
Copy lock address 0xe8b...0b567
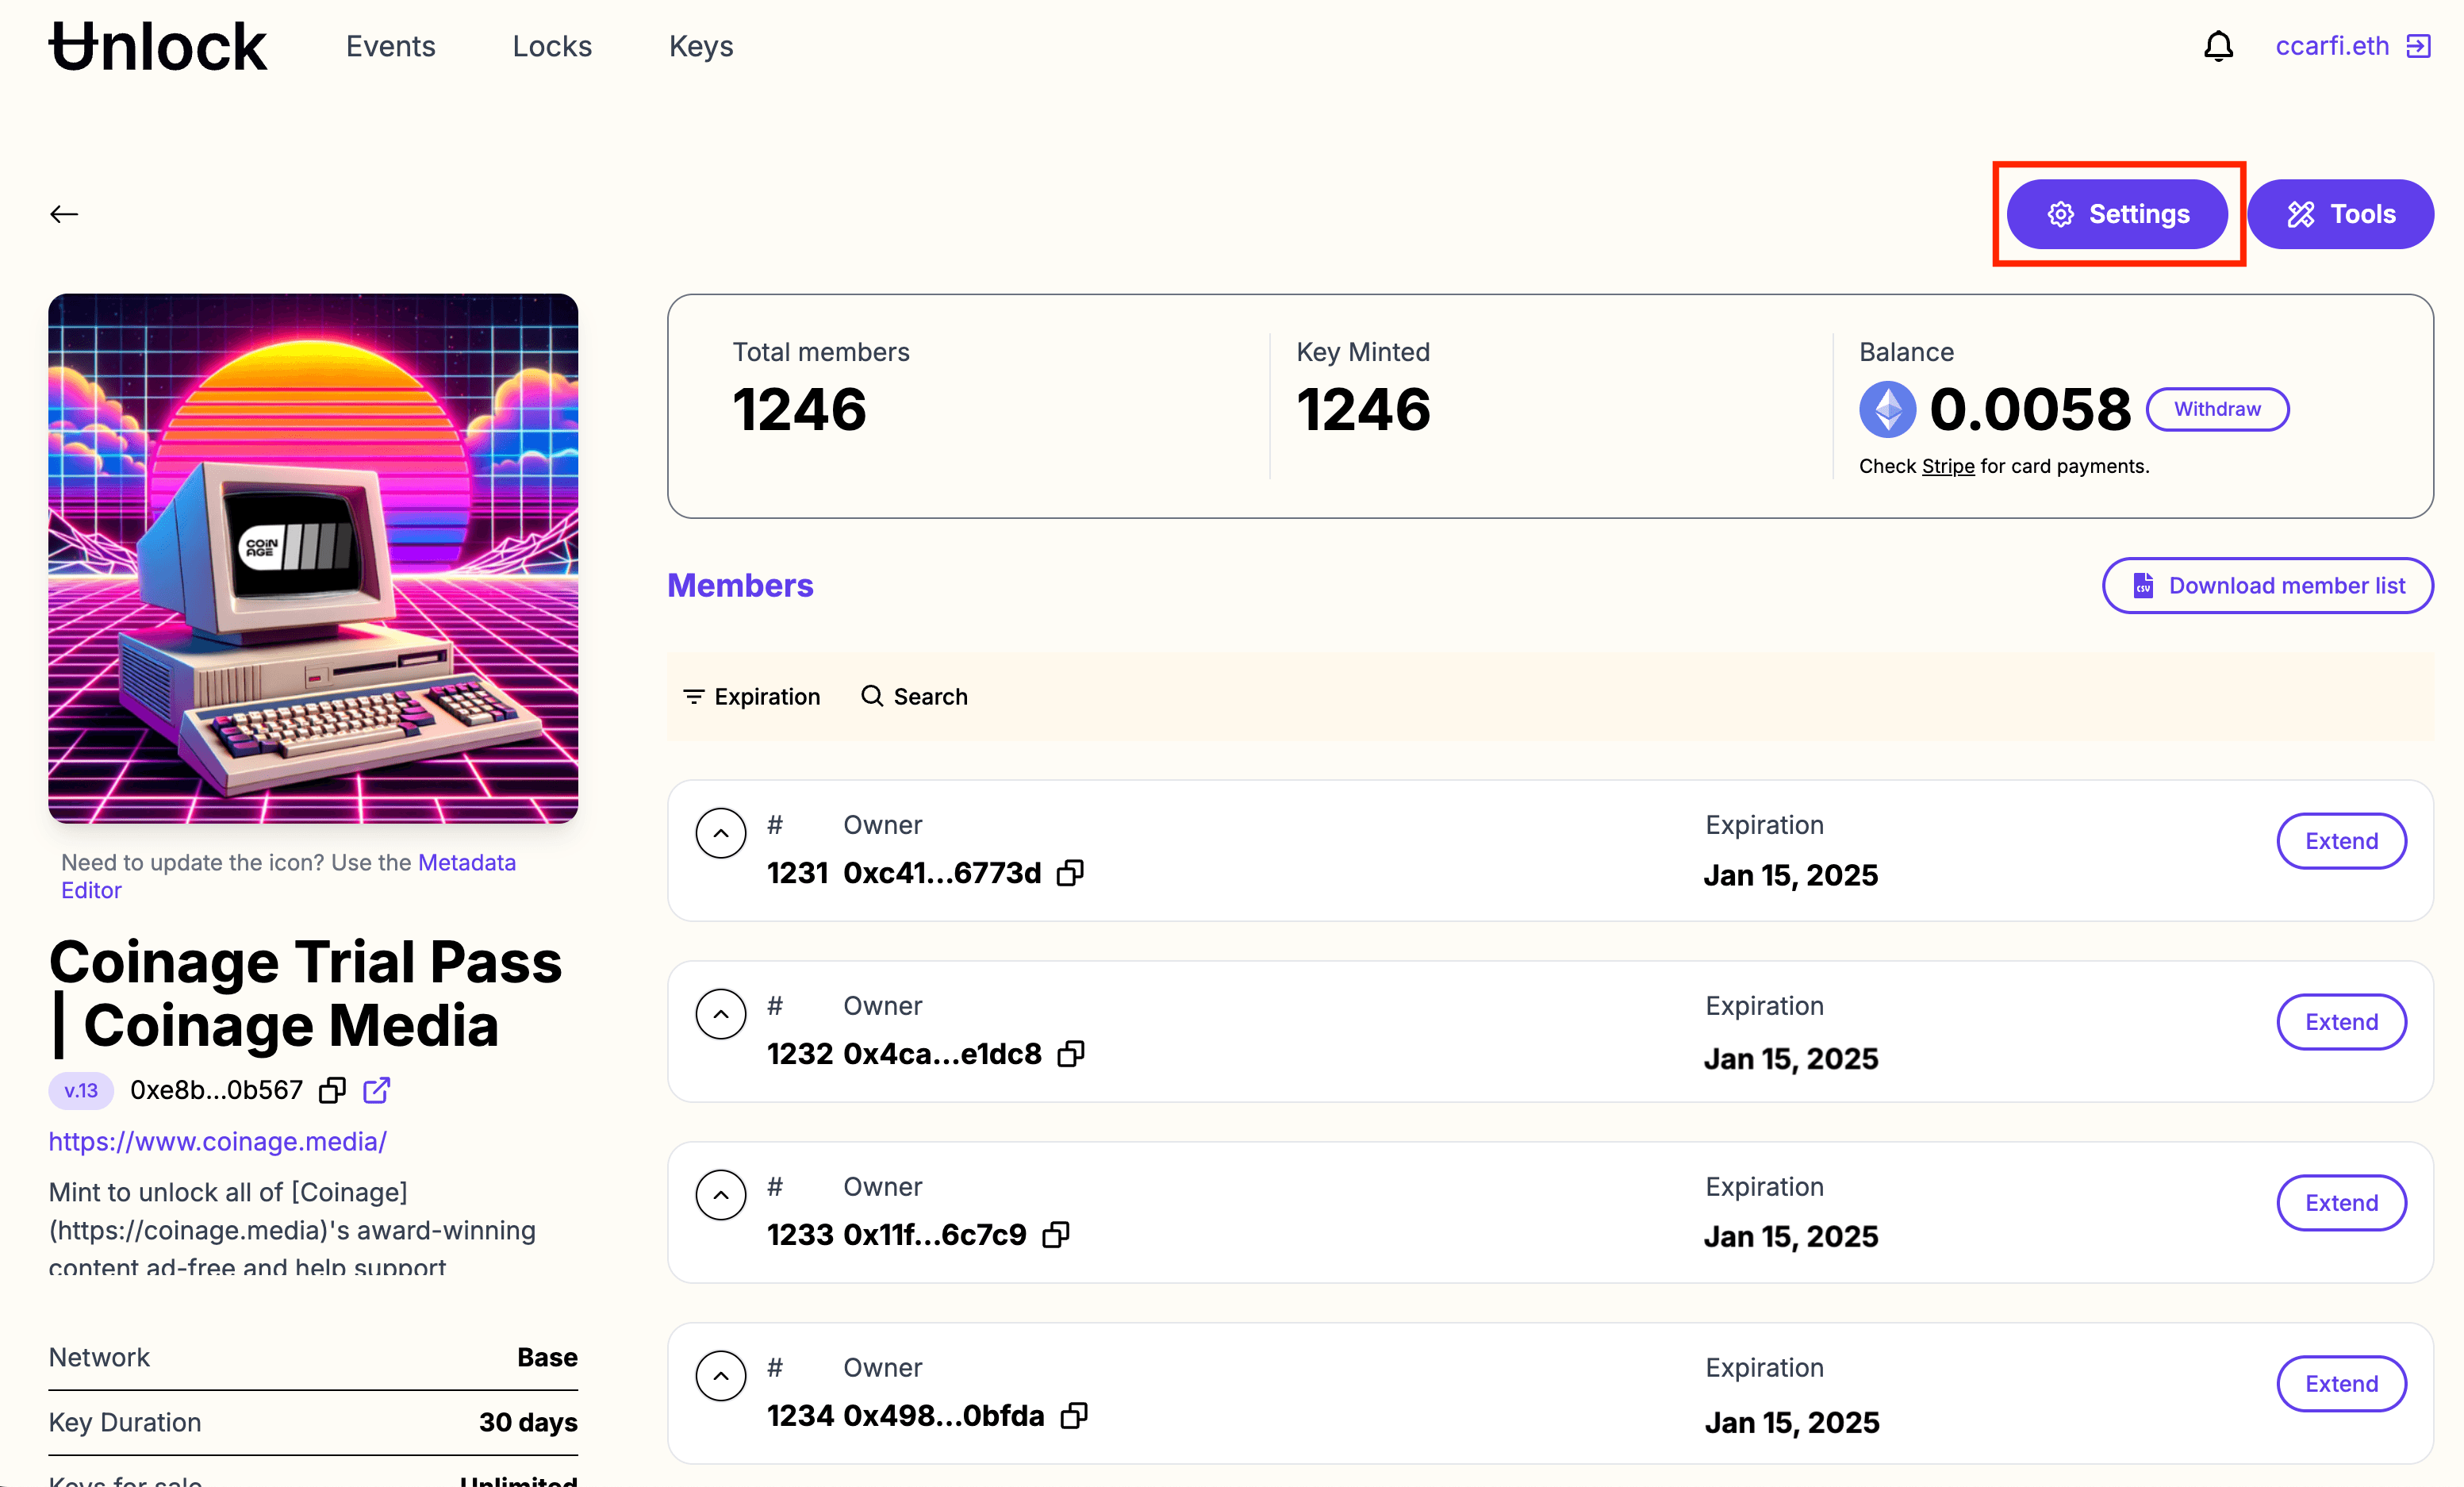click(332, 1090)
